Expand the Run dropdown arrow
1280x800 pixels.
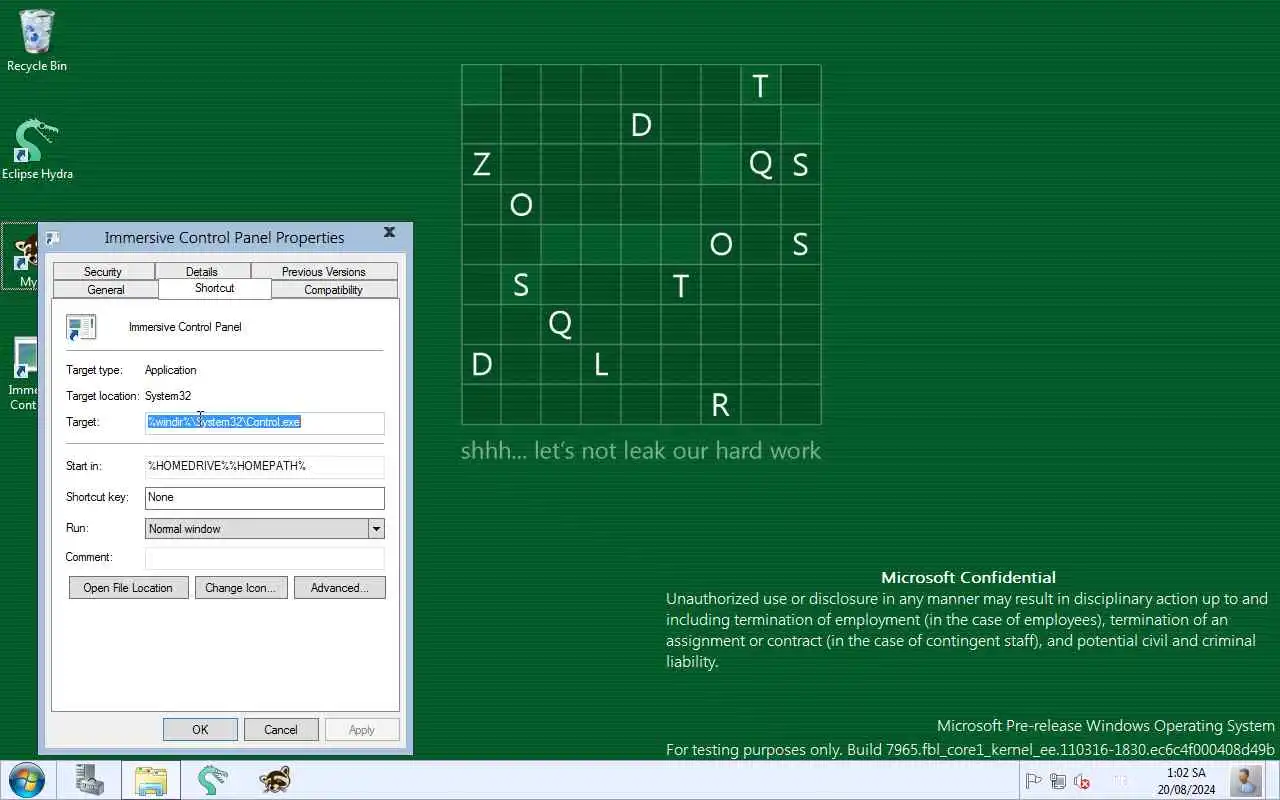[x=376, y=528]
